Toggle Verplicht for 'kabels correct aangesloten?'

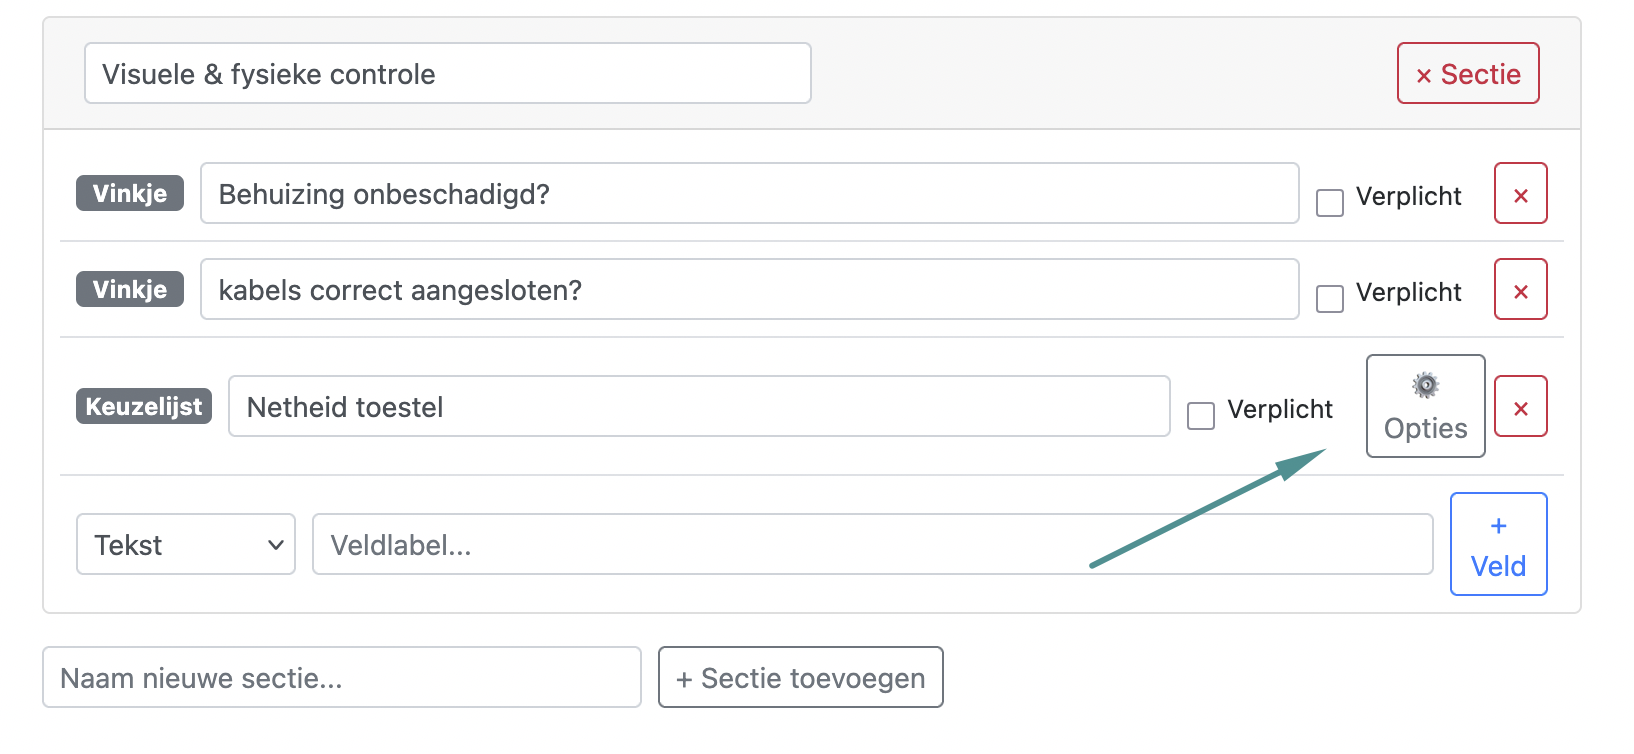point(1329,299)
